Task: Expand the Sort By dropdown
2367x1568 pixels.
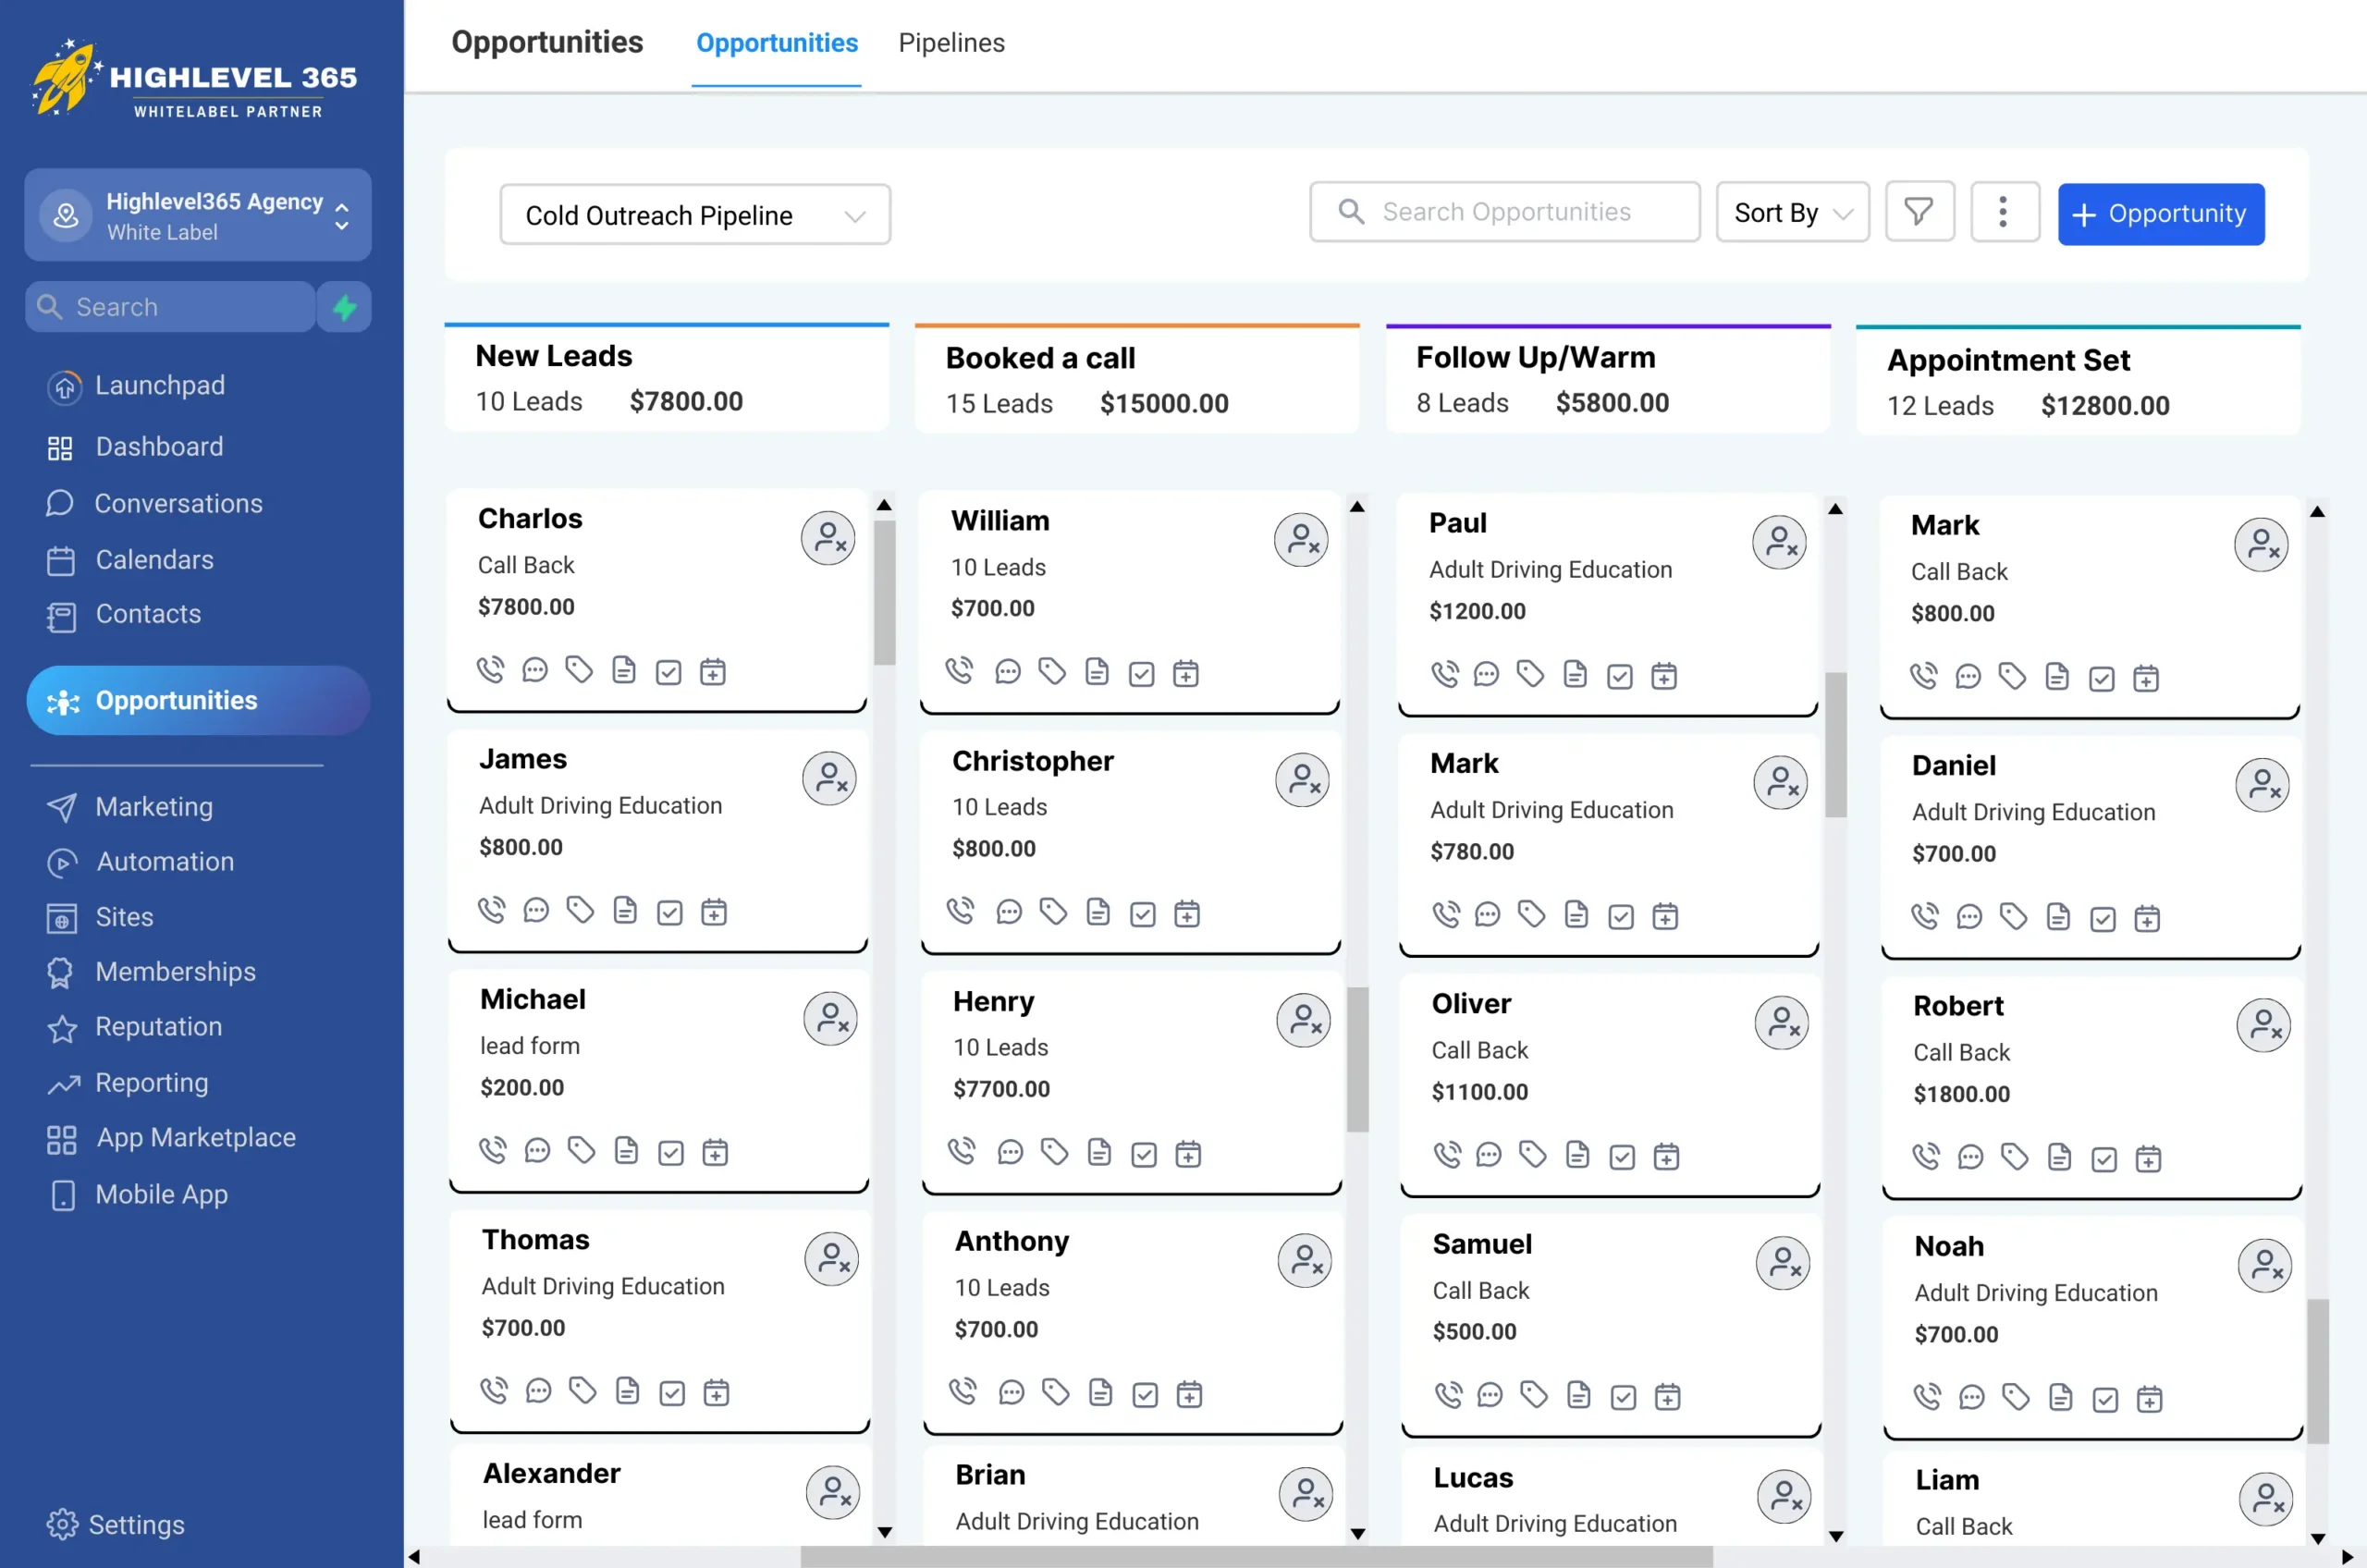Action: (x=1791, y=212)
